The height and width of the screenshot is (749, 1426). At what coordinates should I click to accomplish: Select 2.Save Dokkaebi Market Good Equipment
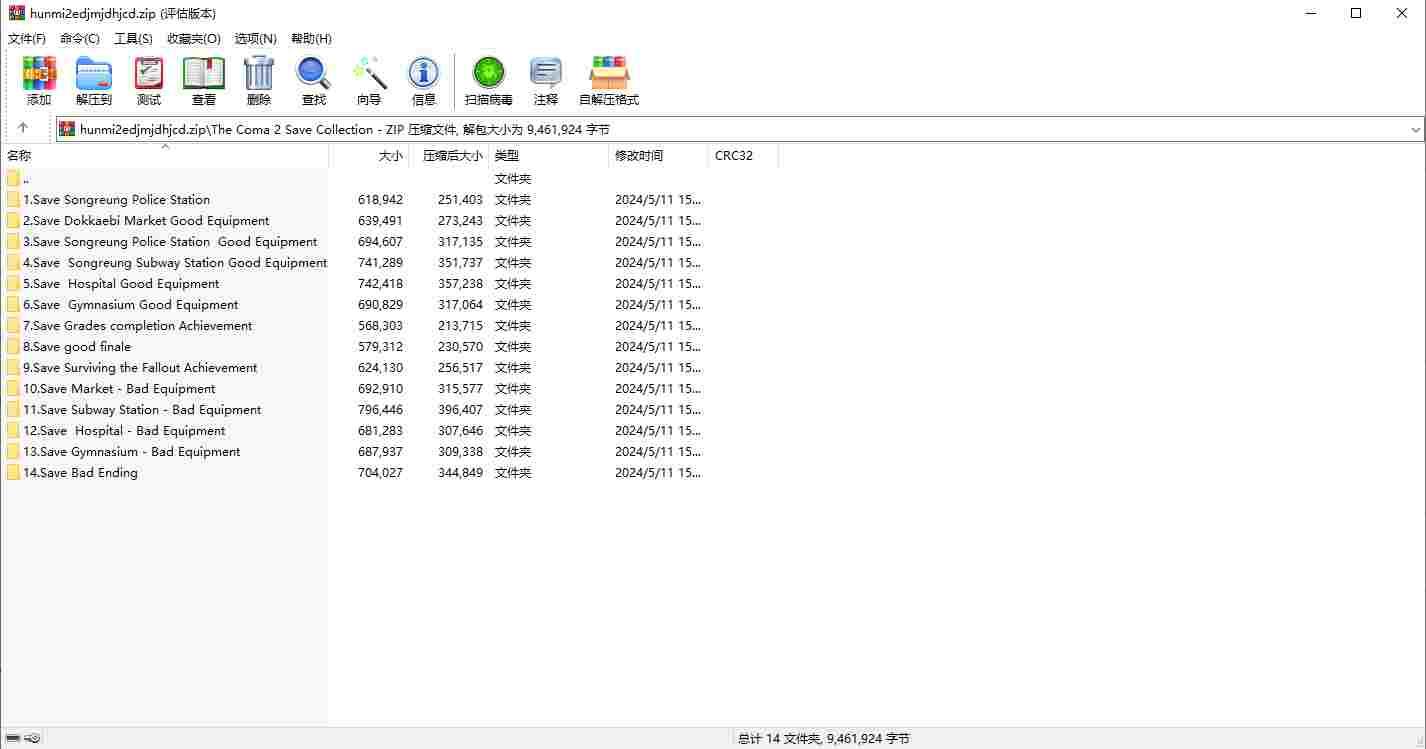146,221
